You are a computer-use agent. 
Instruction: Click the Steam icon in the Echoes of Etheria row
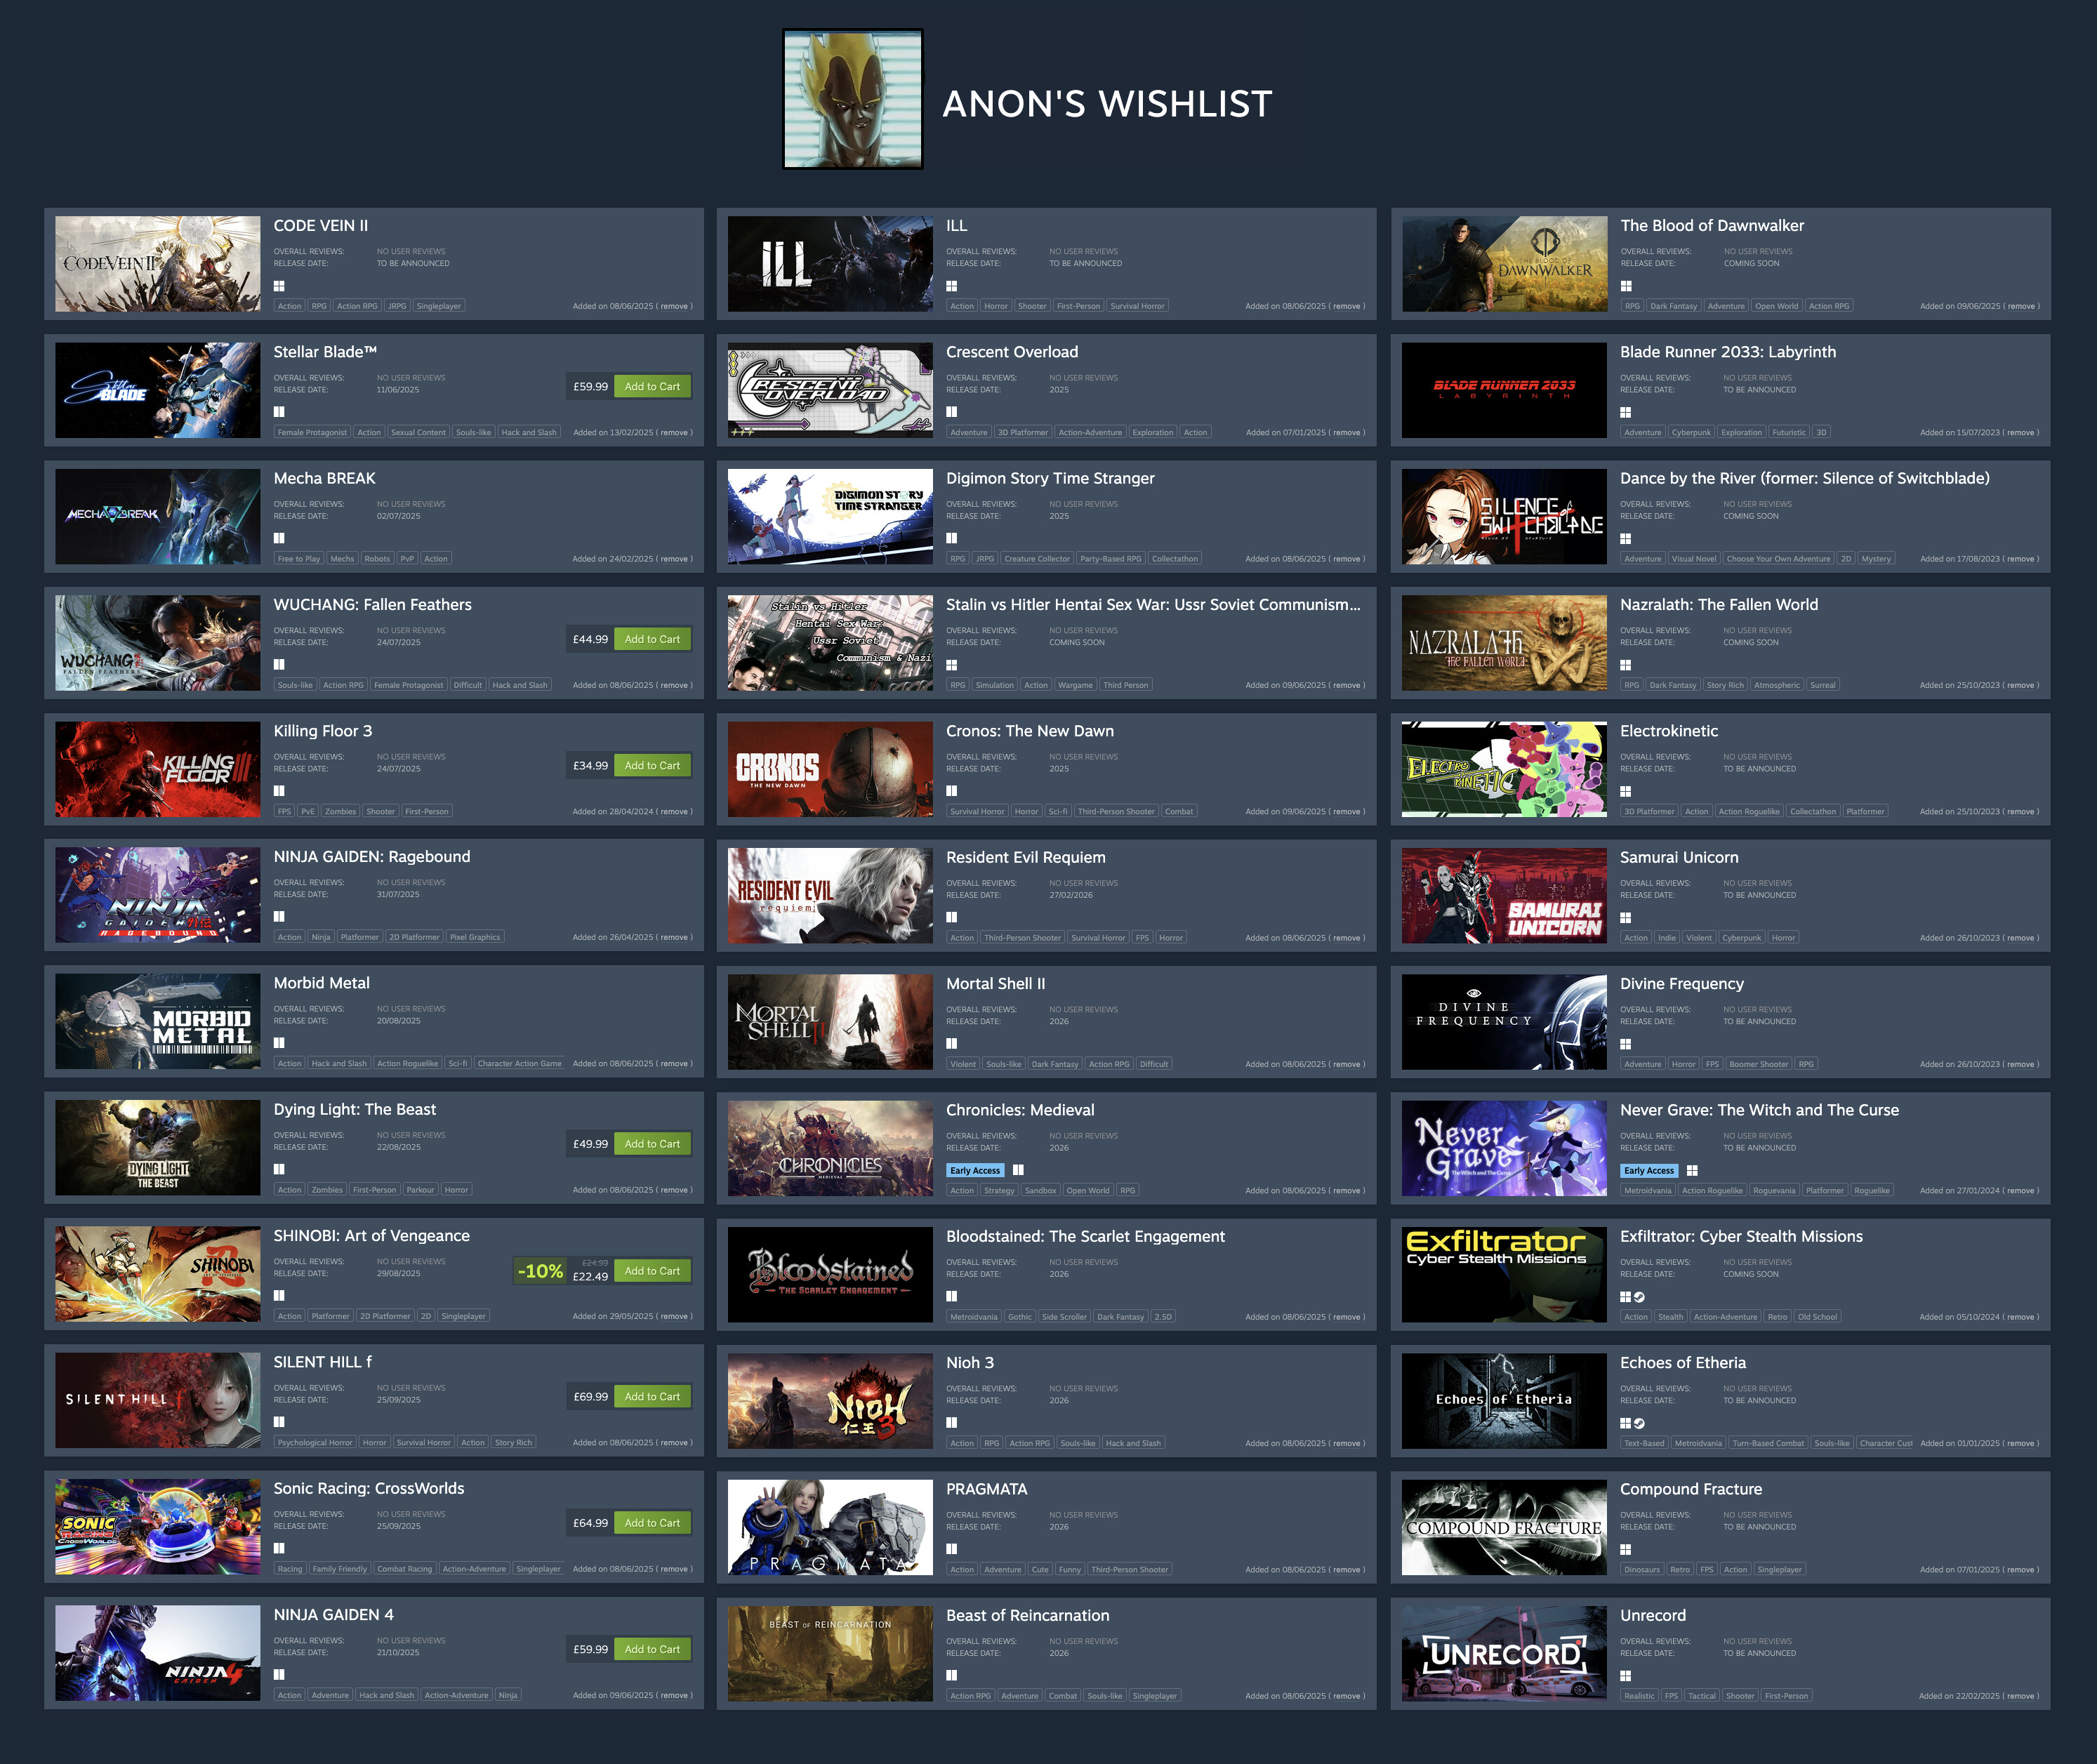pos(1639,1423)
